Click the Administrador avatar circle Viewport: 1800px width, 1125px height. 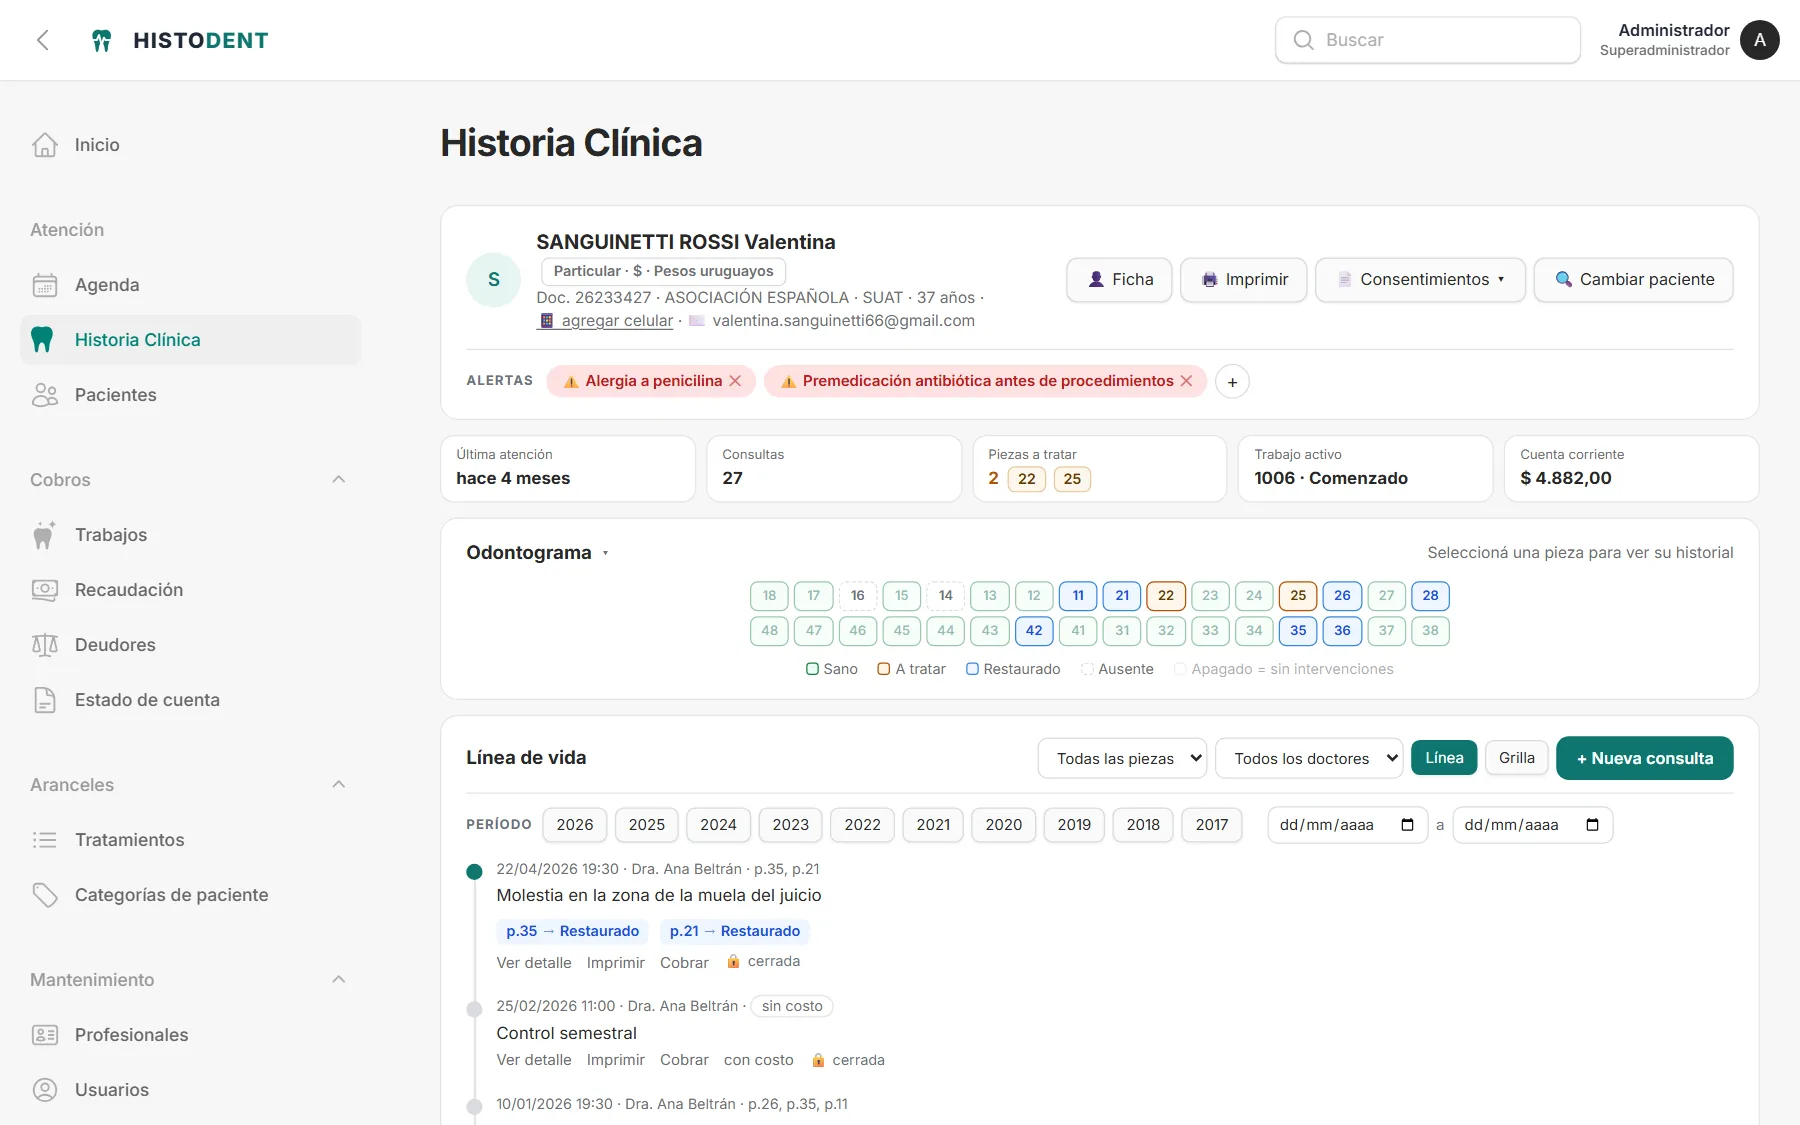tap(1760, 40)
